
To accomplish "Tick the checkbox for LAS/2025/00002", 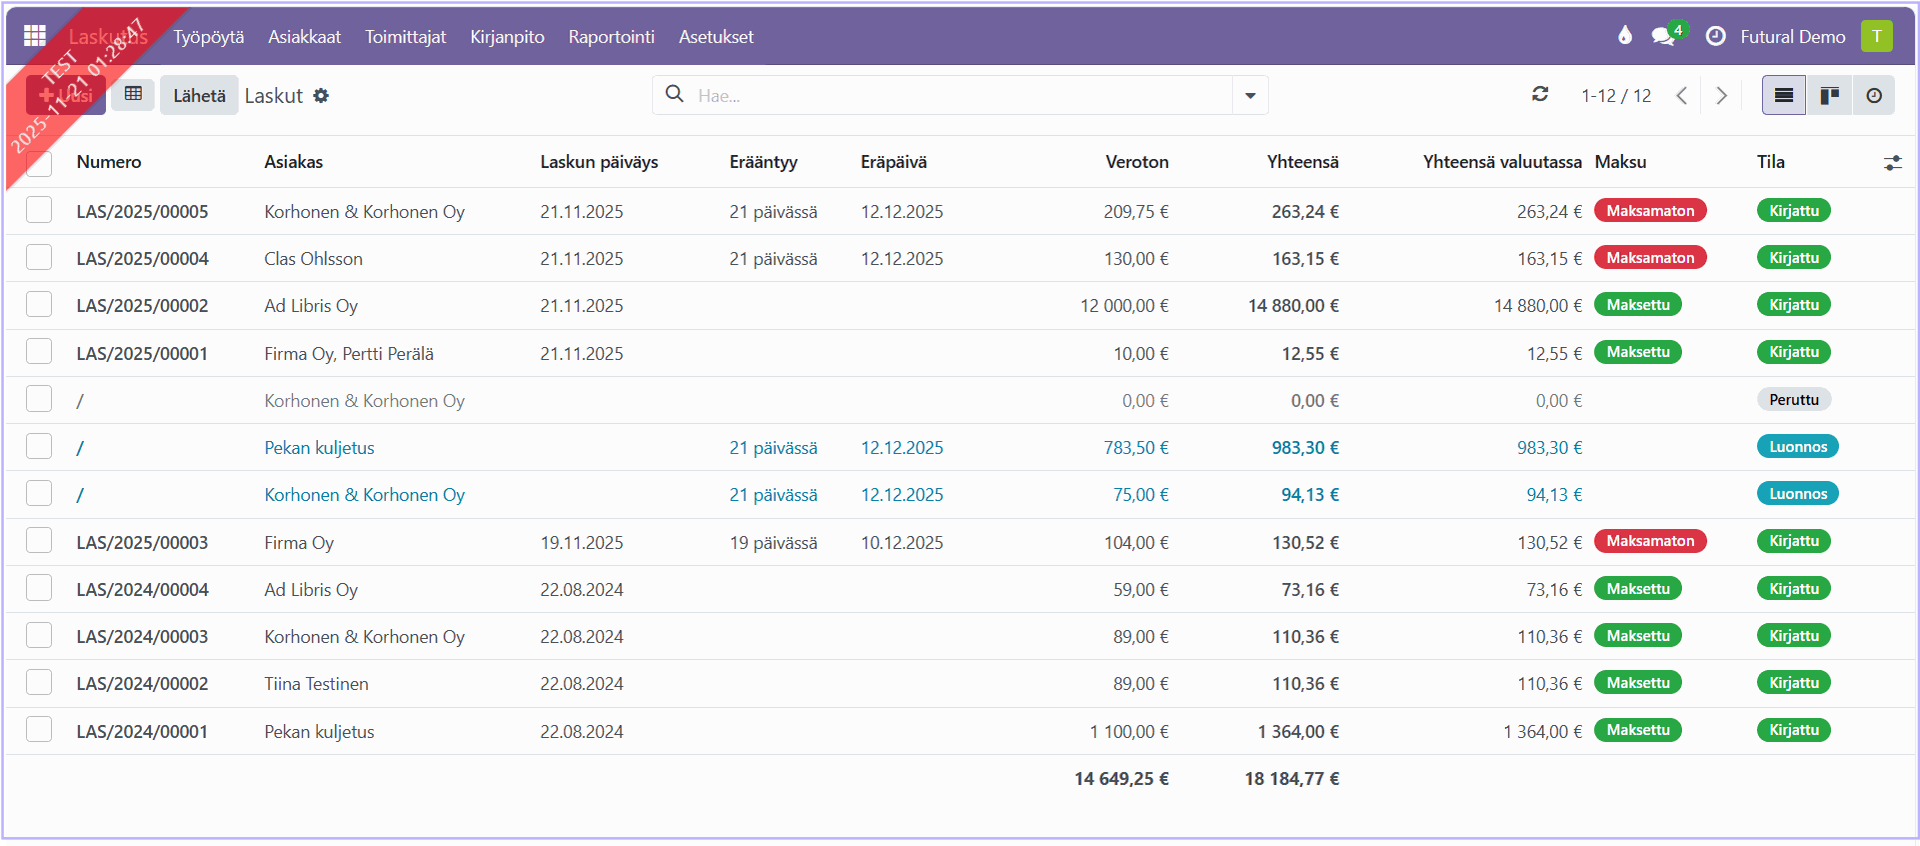I will pyautogui.click(x=39, y=305).
